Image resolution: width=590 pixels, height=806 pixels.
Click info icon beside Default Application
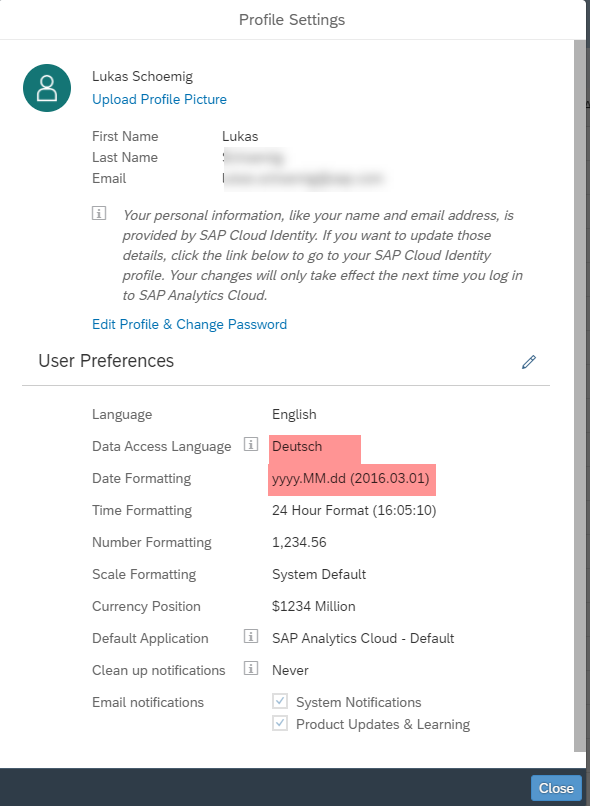click(250, 636)
